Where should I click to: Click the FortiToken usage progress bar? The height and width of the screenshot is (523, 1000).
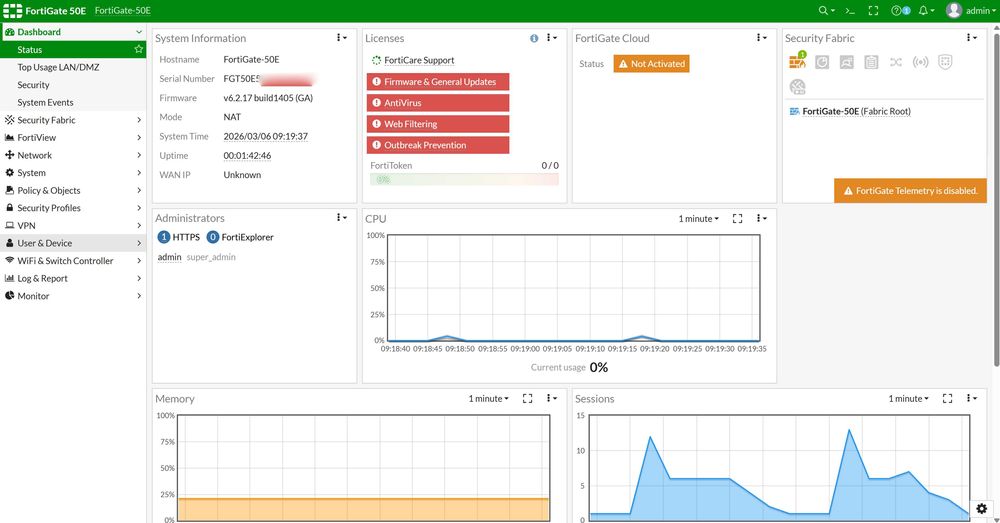464,179
